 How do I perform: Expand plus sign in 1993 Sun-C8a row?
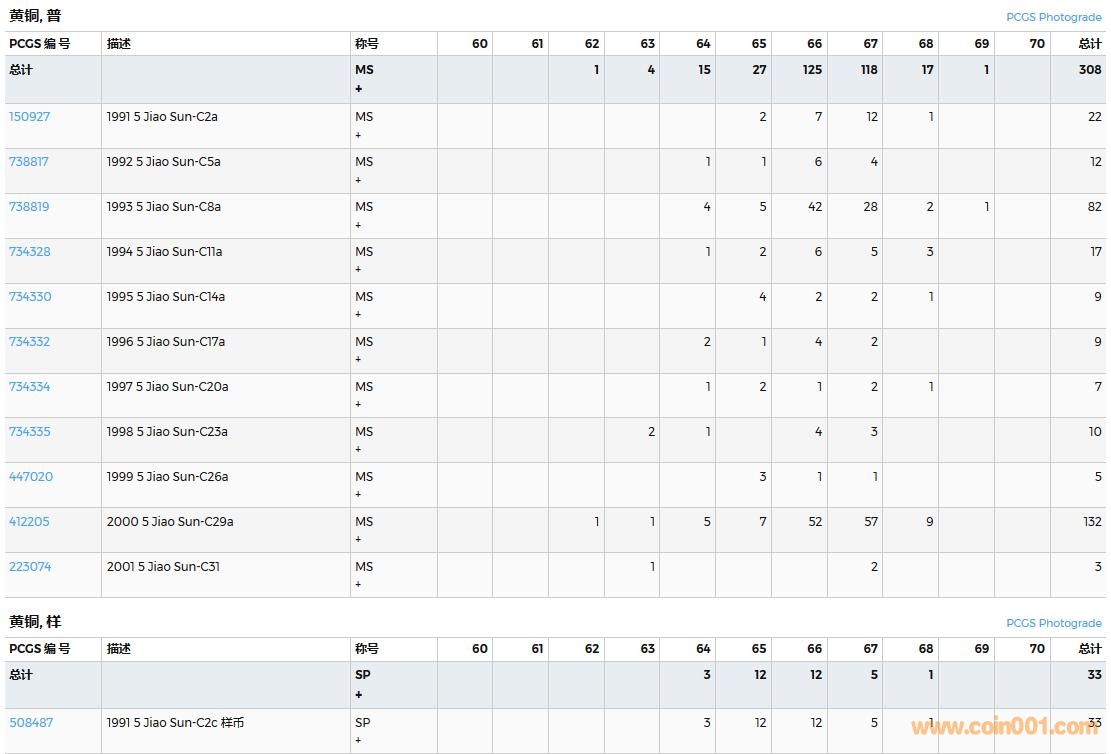359,225
